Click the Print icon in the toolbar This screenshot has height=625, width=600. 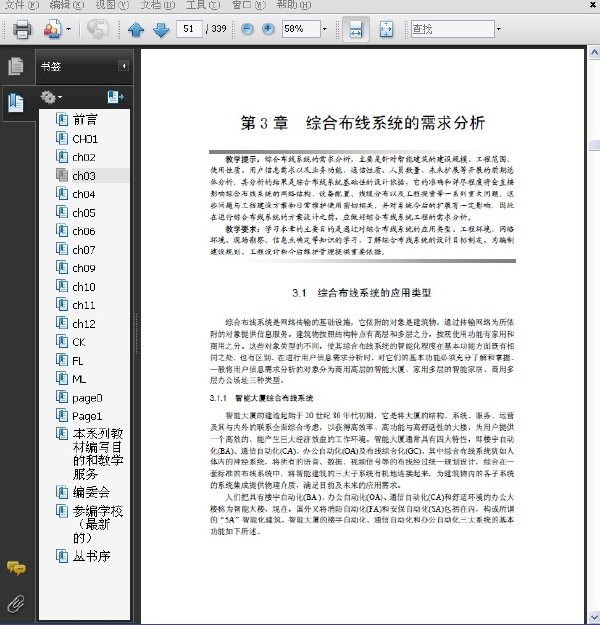point(22,29)
